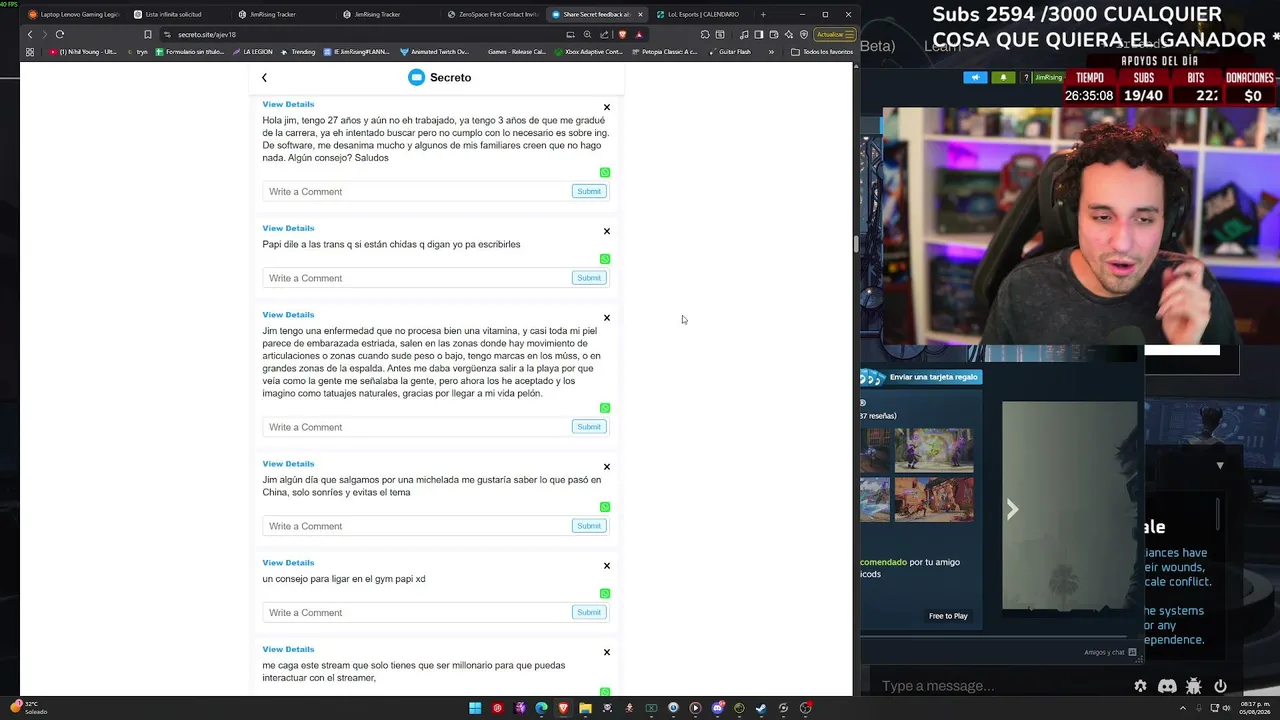The height and width of the screenshot is (720, 1280).
Task: Open the Windows Start menu
Action: click(x=475, y=708)
